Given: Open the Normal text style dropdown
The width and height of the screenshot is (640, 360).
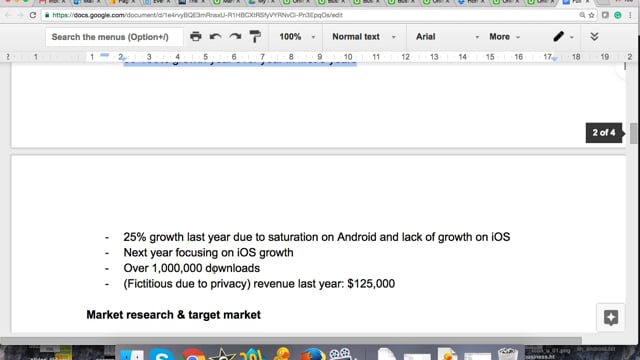Looking at the screenshot, I should [364, 37].
